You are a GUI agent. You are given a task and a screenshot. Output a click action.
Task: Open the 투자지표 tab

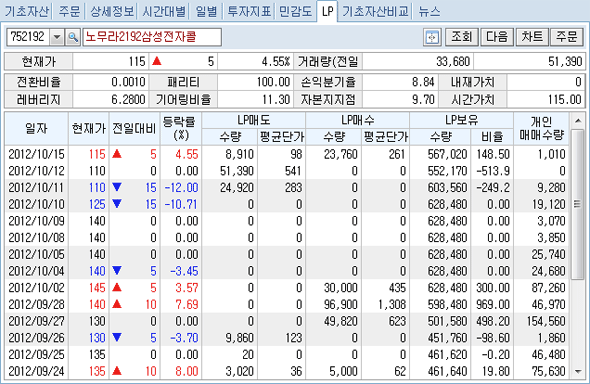(249, 11)
